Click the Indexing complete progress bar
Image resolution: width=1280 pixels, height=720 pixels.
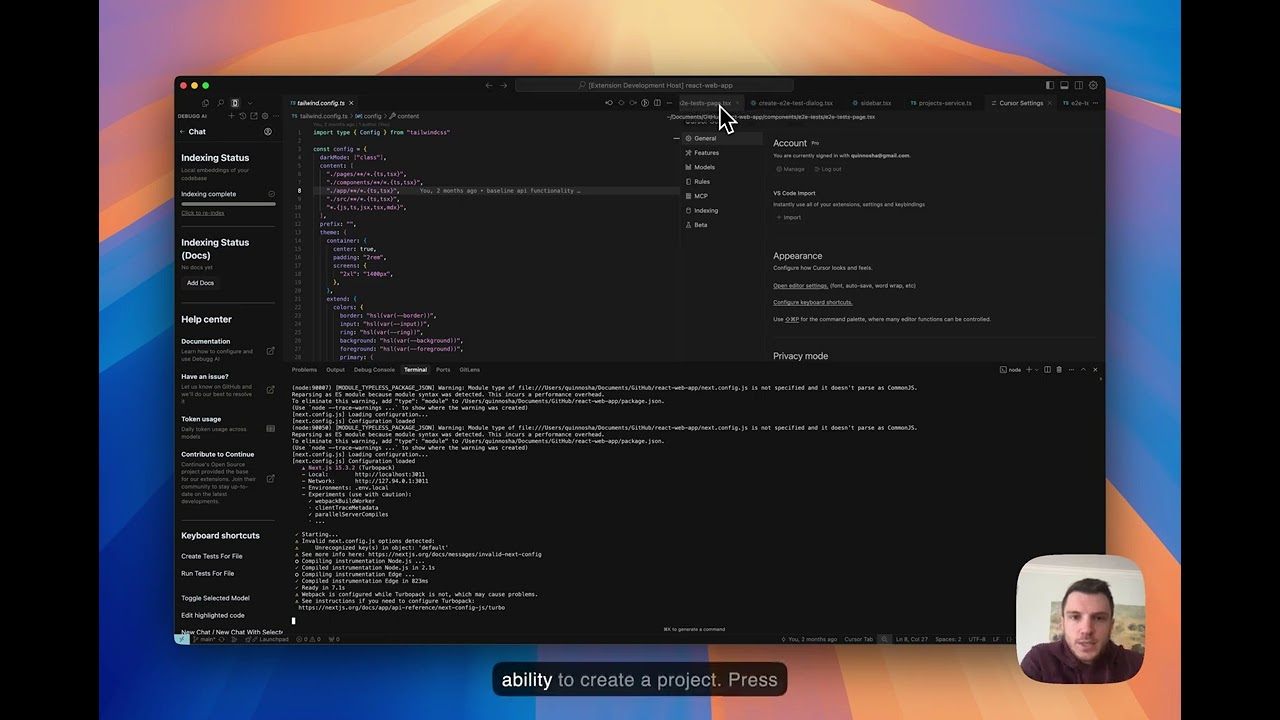point(228,204)
